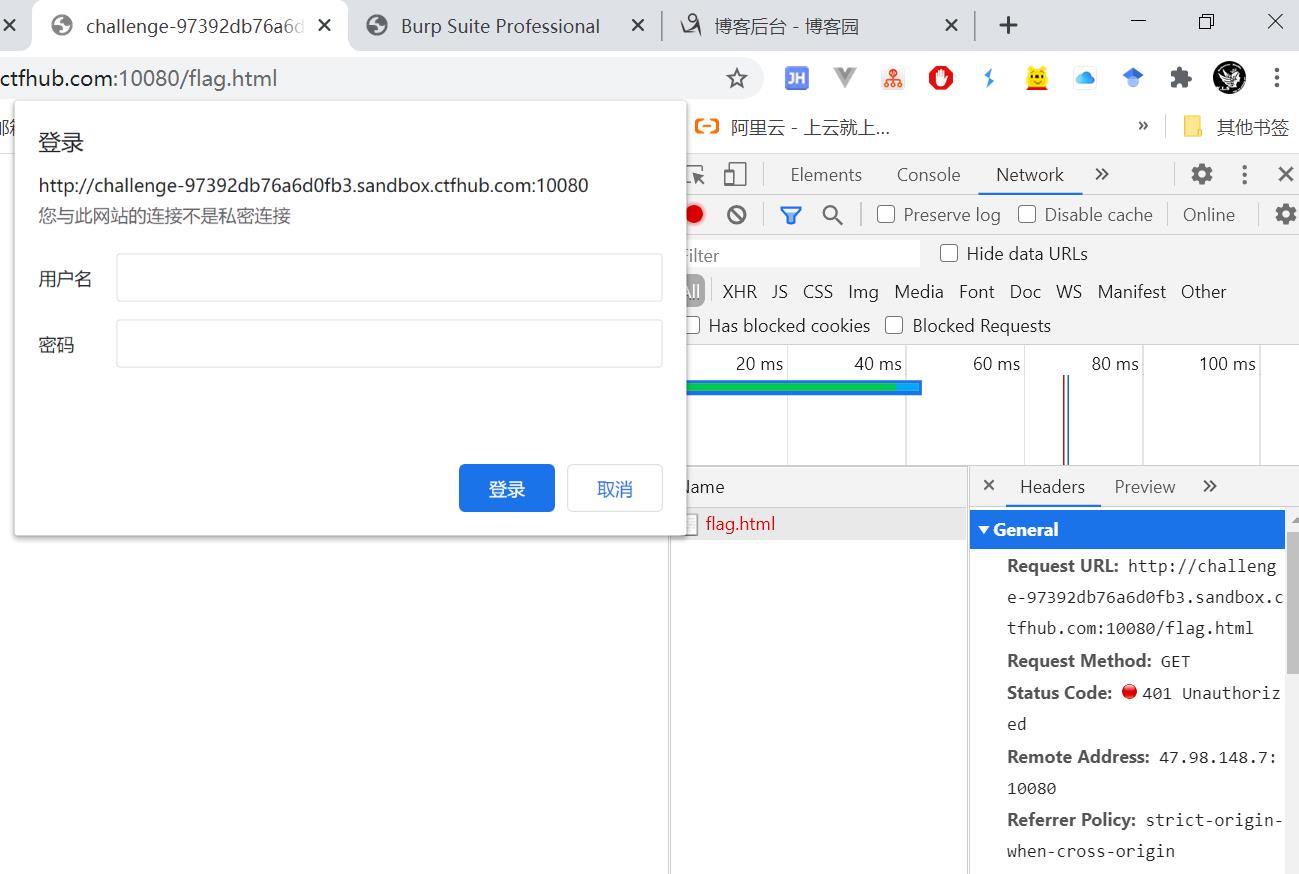Open DevTools customize three-dot menu

[1245, 175]
